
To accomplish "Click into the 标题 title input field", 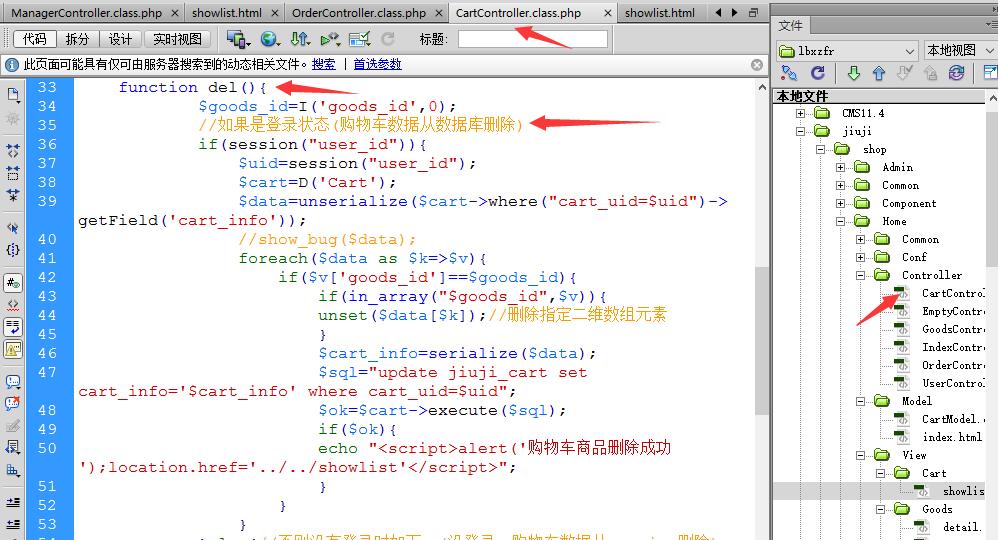I will 533,39.
